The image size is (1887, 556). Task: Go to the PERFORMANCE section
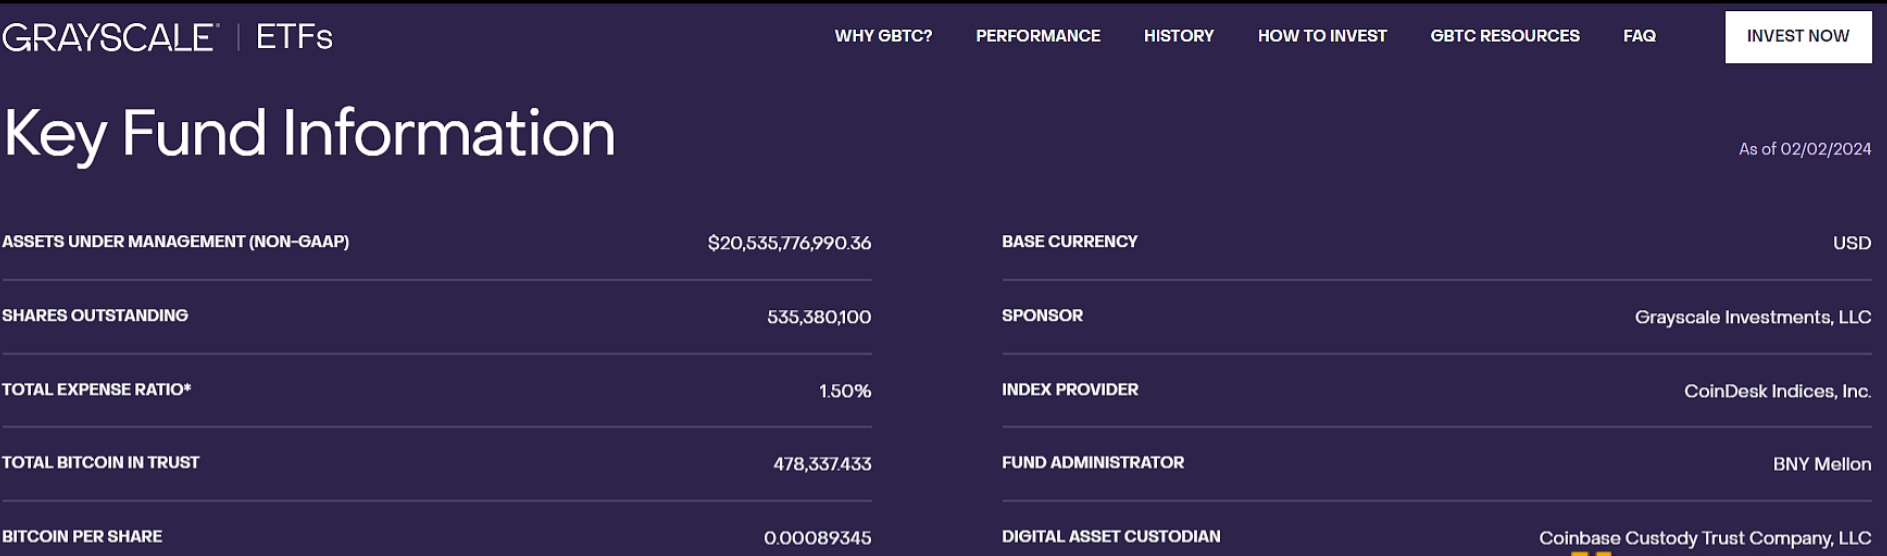pyautogui.click(x=1038, y=36)
